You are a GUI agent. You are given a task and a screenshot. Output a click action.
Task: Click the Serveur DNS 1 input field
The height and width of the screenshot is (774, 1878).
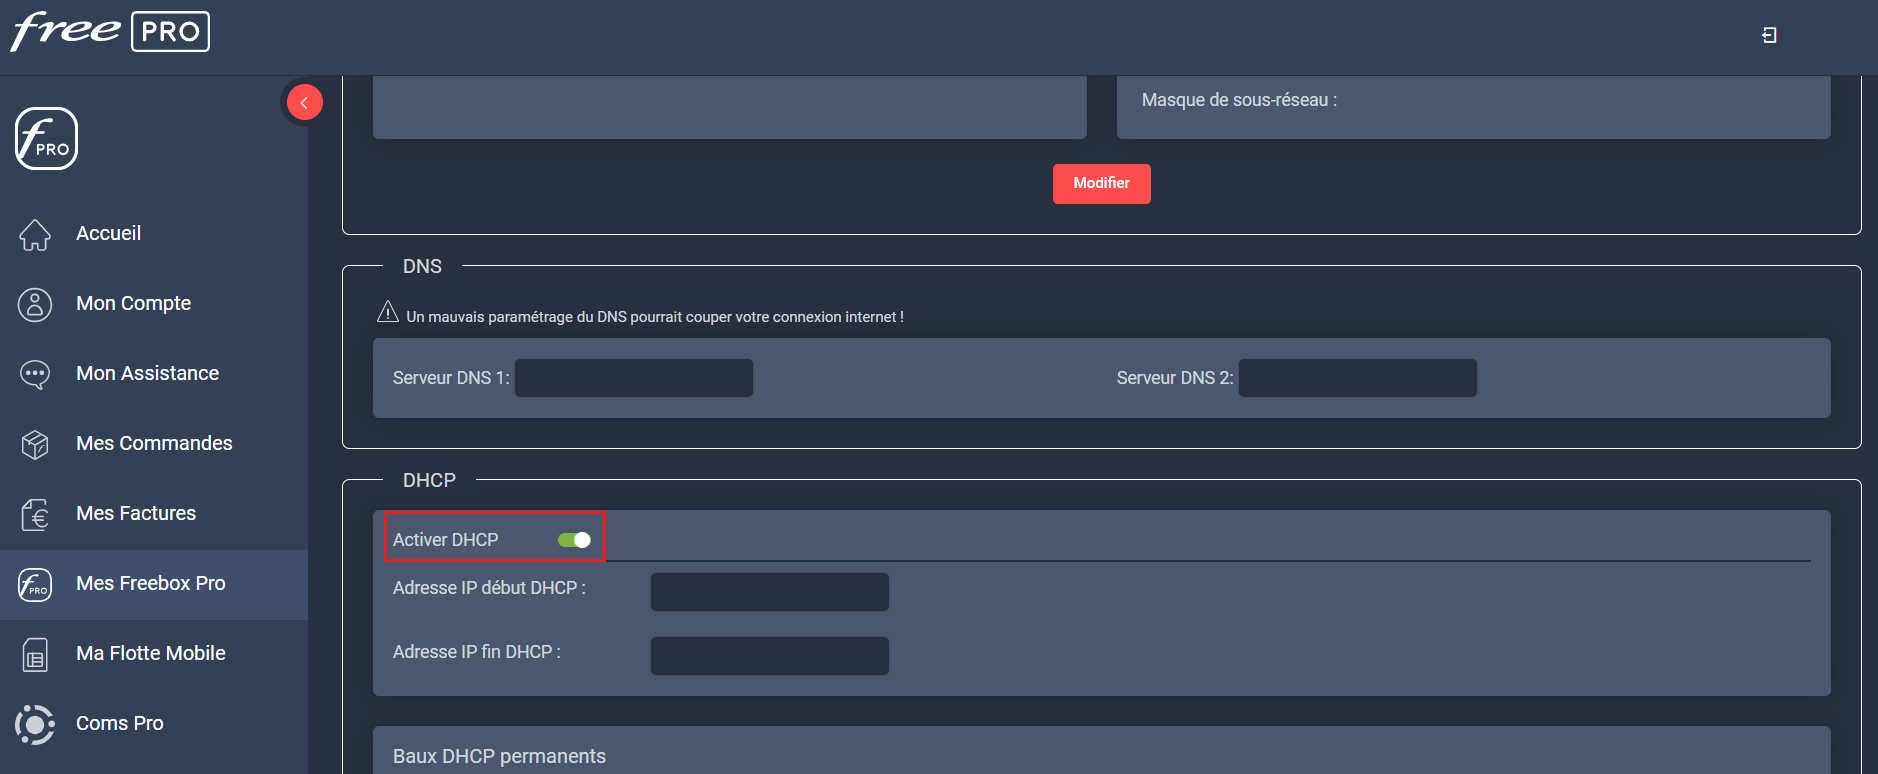click(x=634, y=378)
